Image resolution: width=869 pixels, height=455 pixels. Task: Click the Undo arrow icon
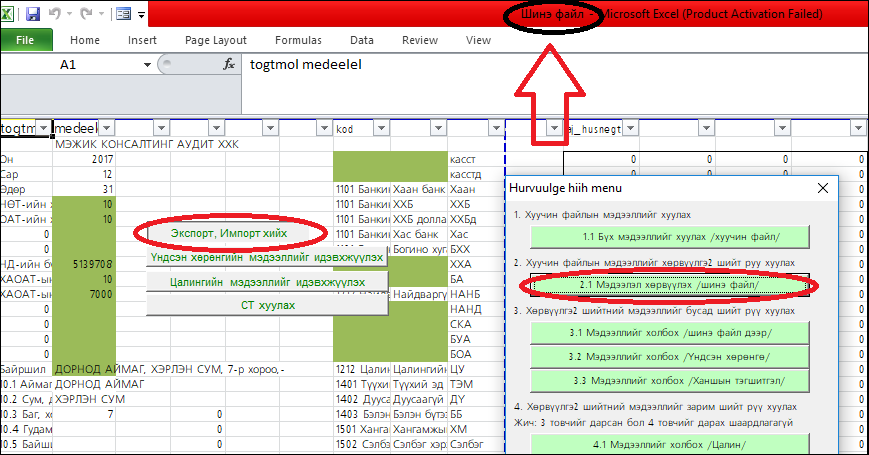click(57, 15)
